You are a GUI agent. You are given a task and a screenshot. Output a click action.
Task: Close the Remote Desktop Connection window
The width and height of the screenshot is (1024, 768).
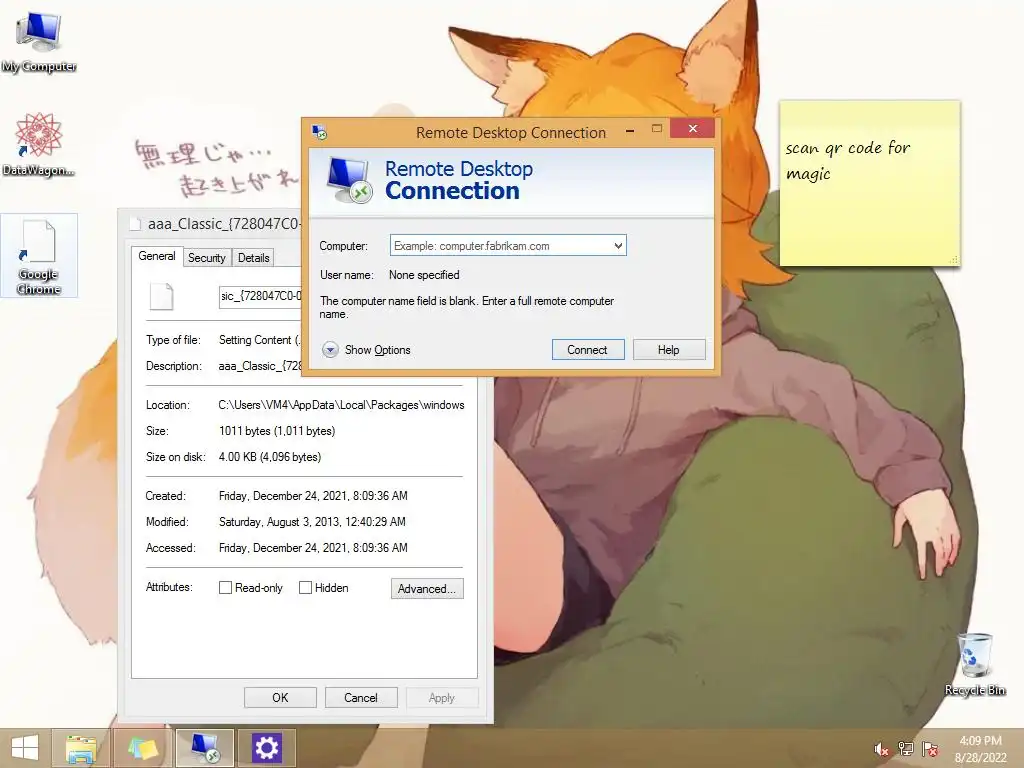pos(692,129)
